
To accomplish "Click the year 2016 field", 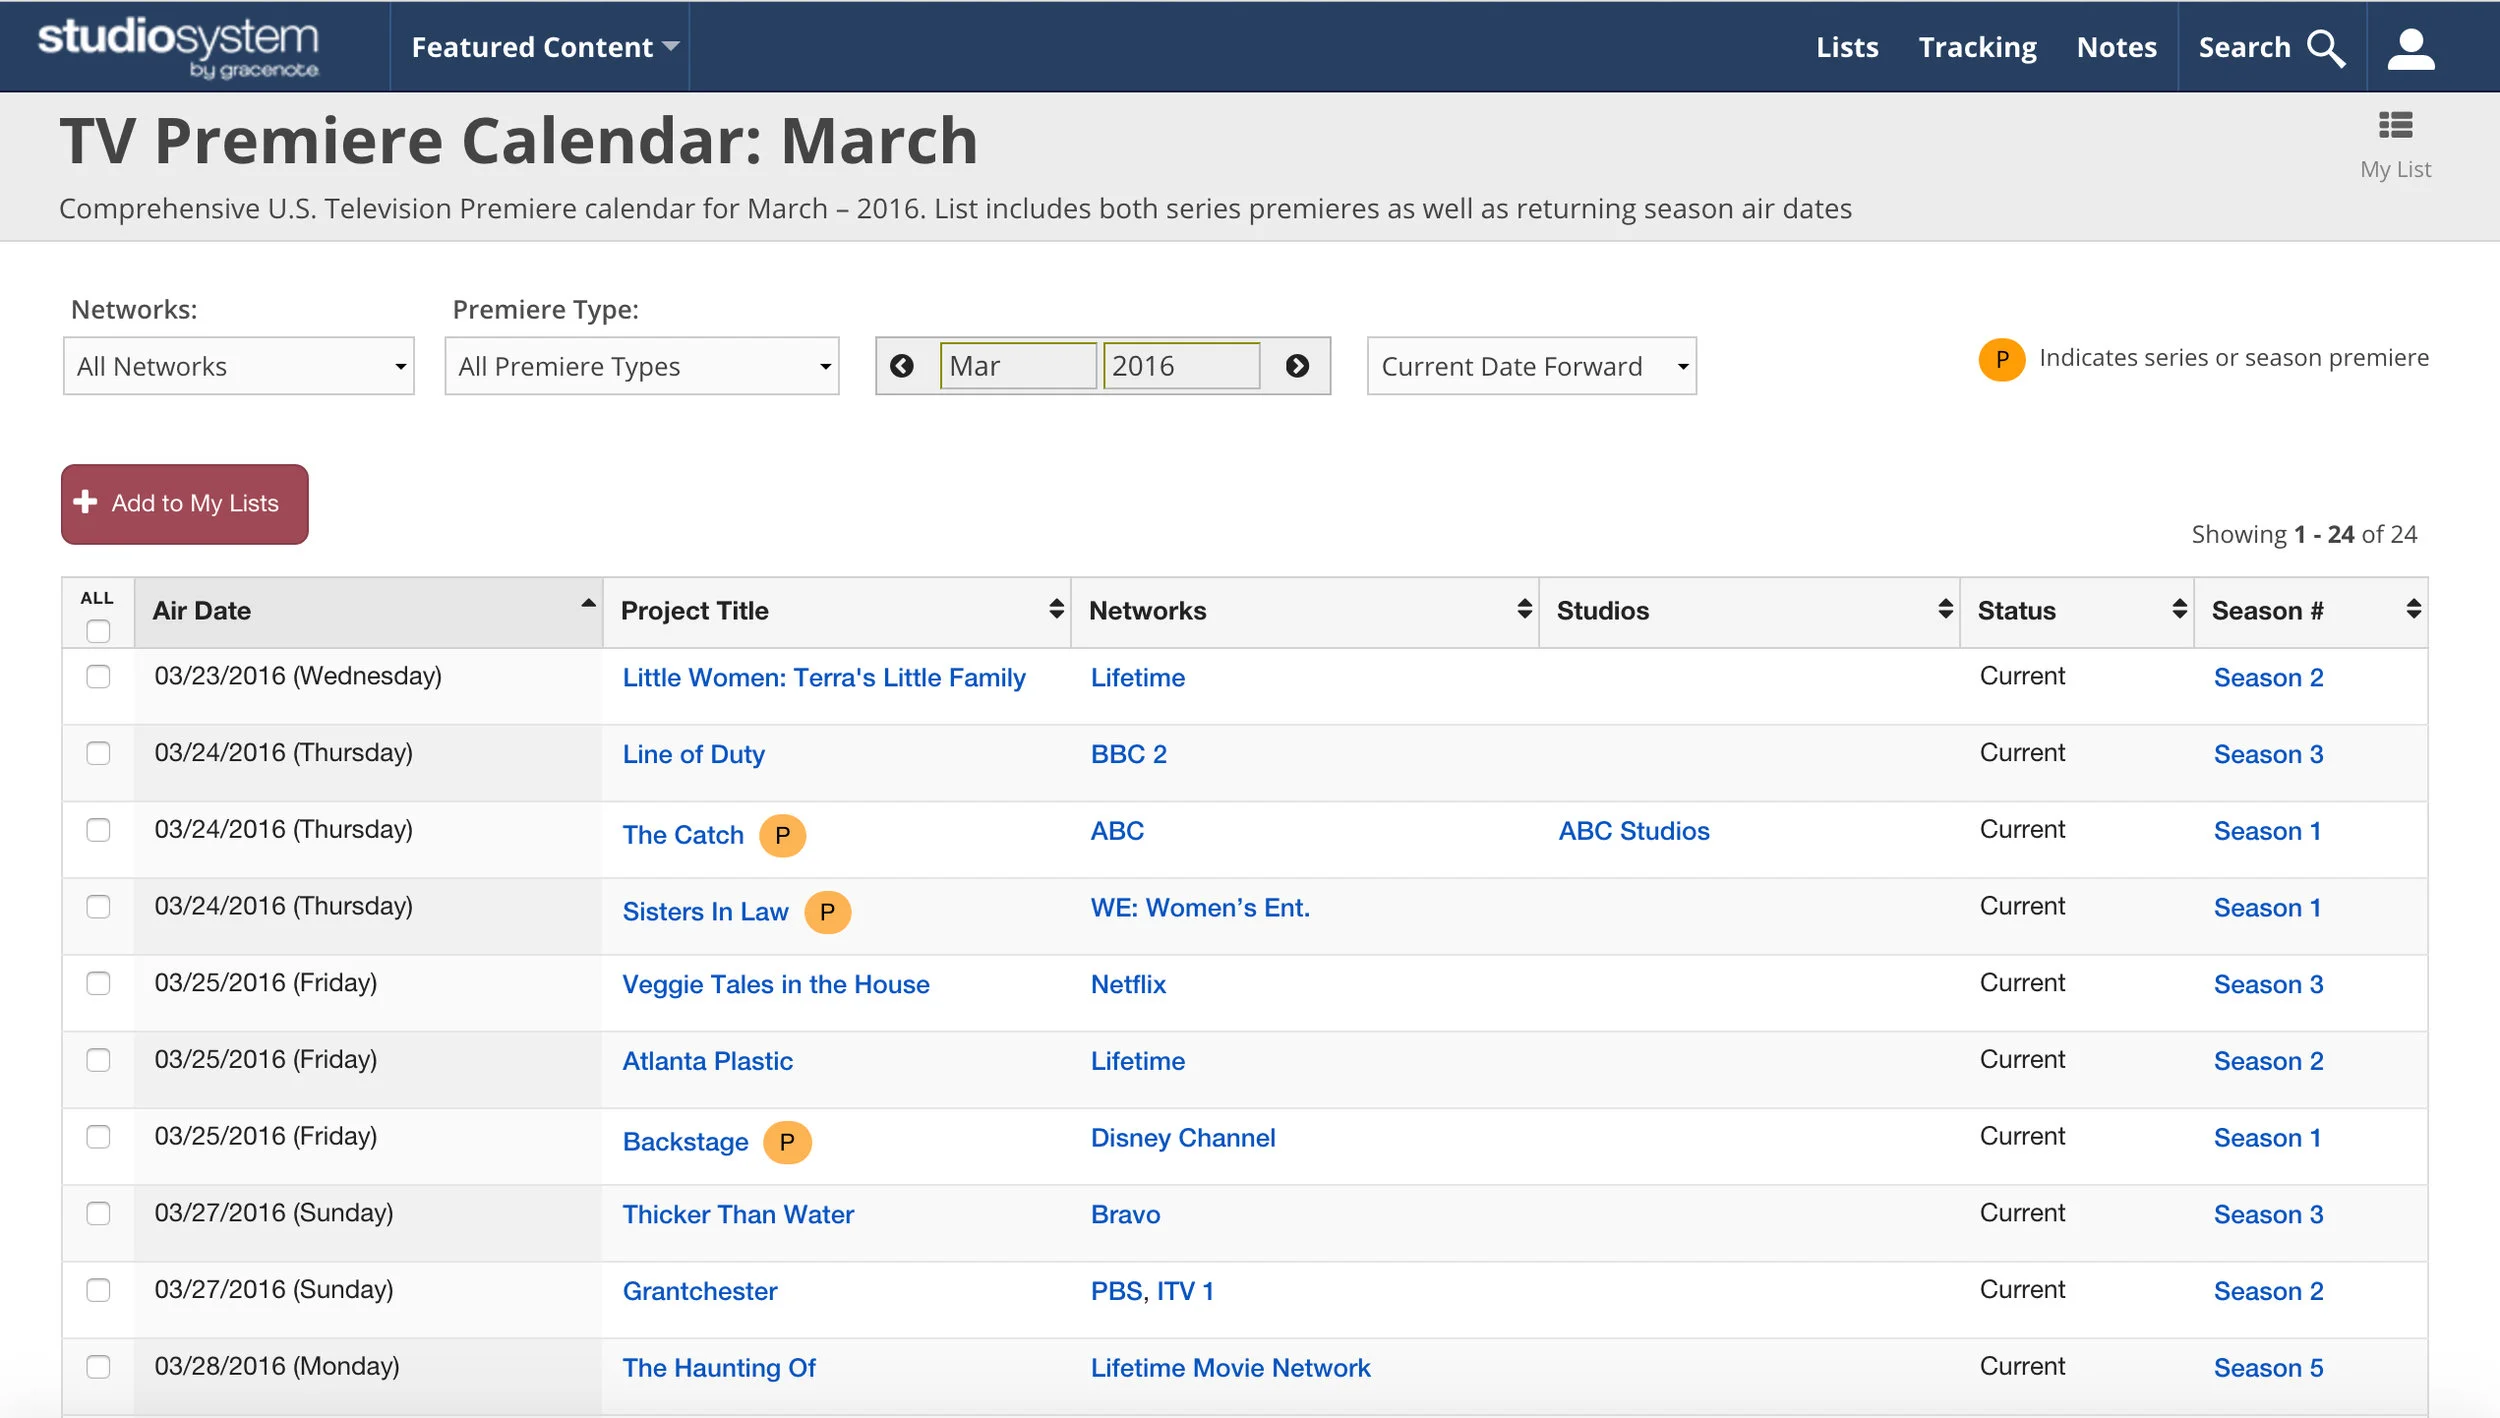I will [1180, 366].
